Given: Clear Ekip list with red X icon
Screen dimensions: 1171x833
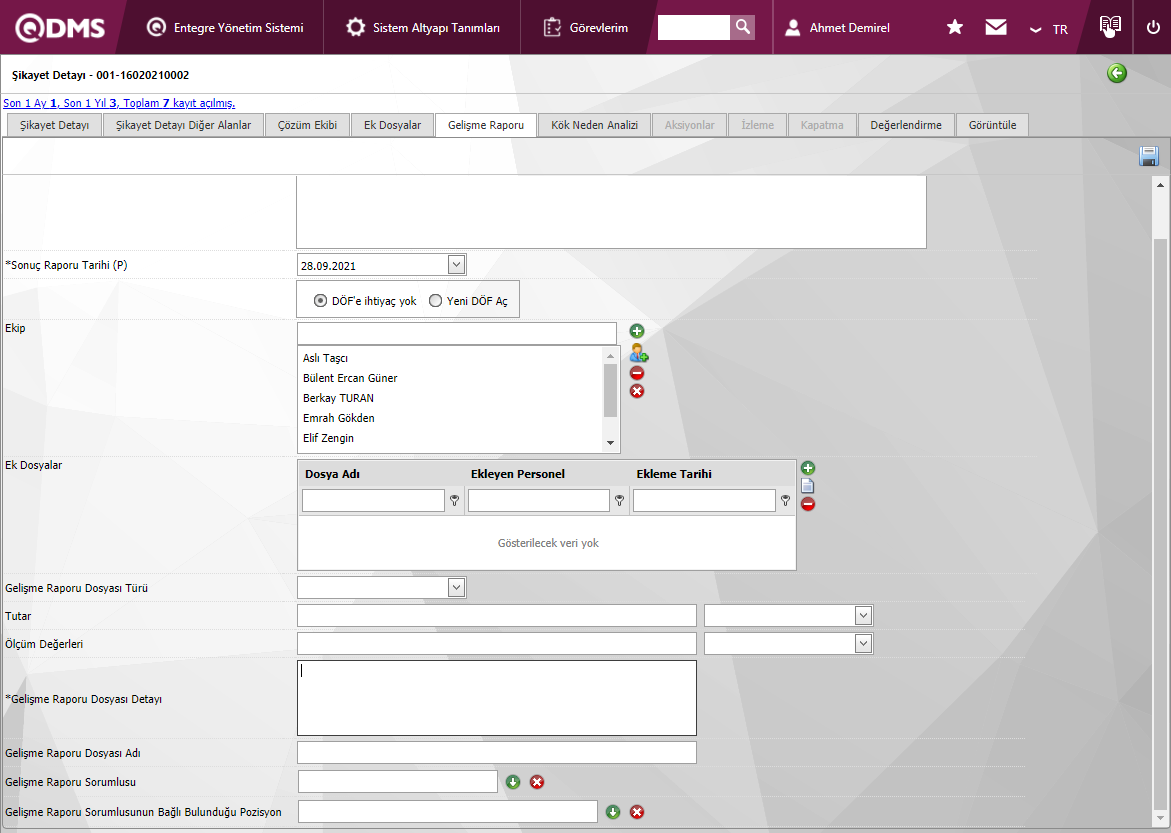Looking at the screenshot, I should [637, 391].
